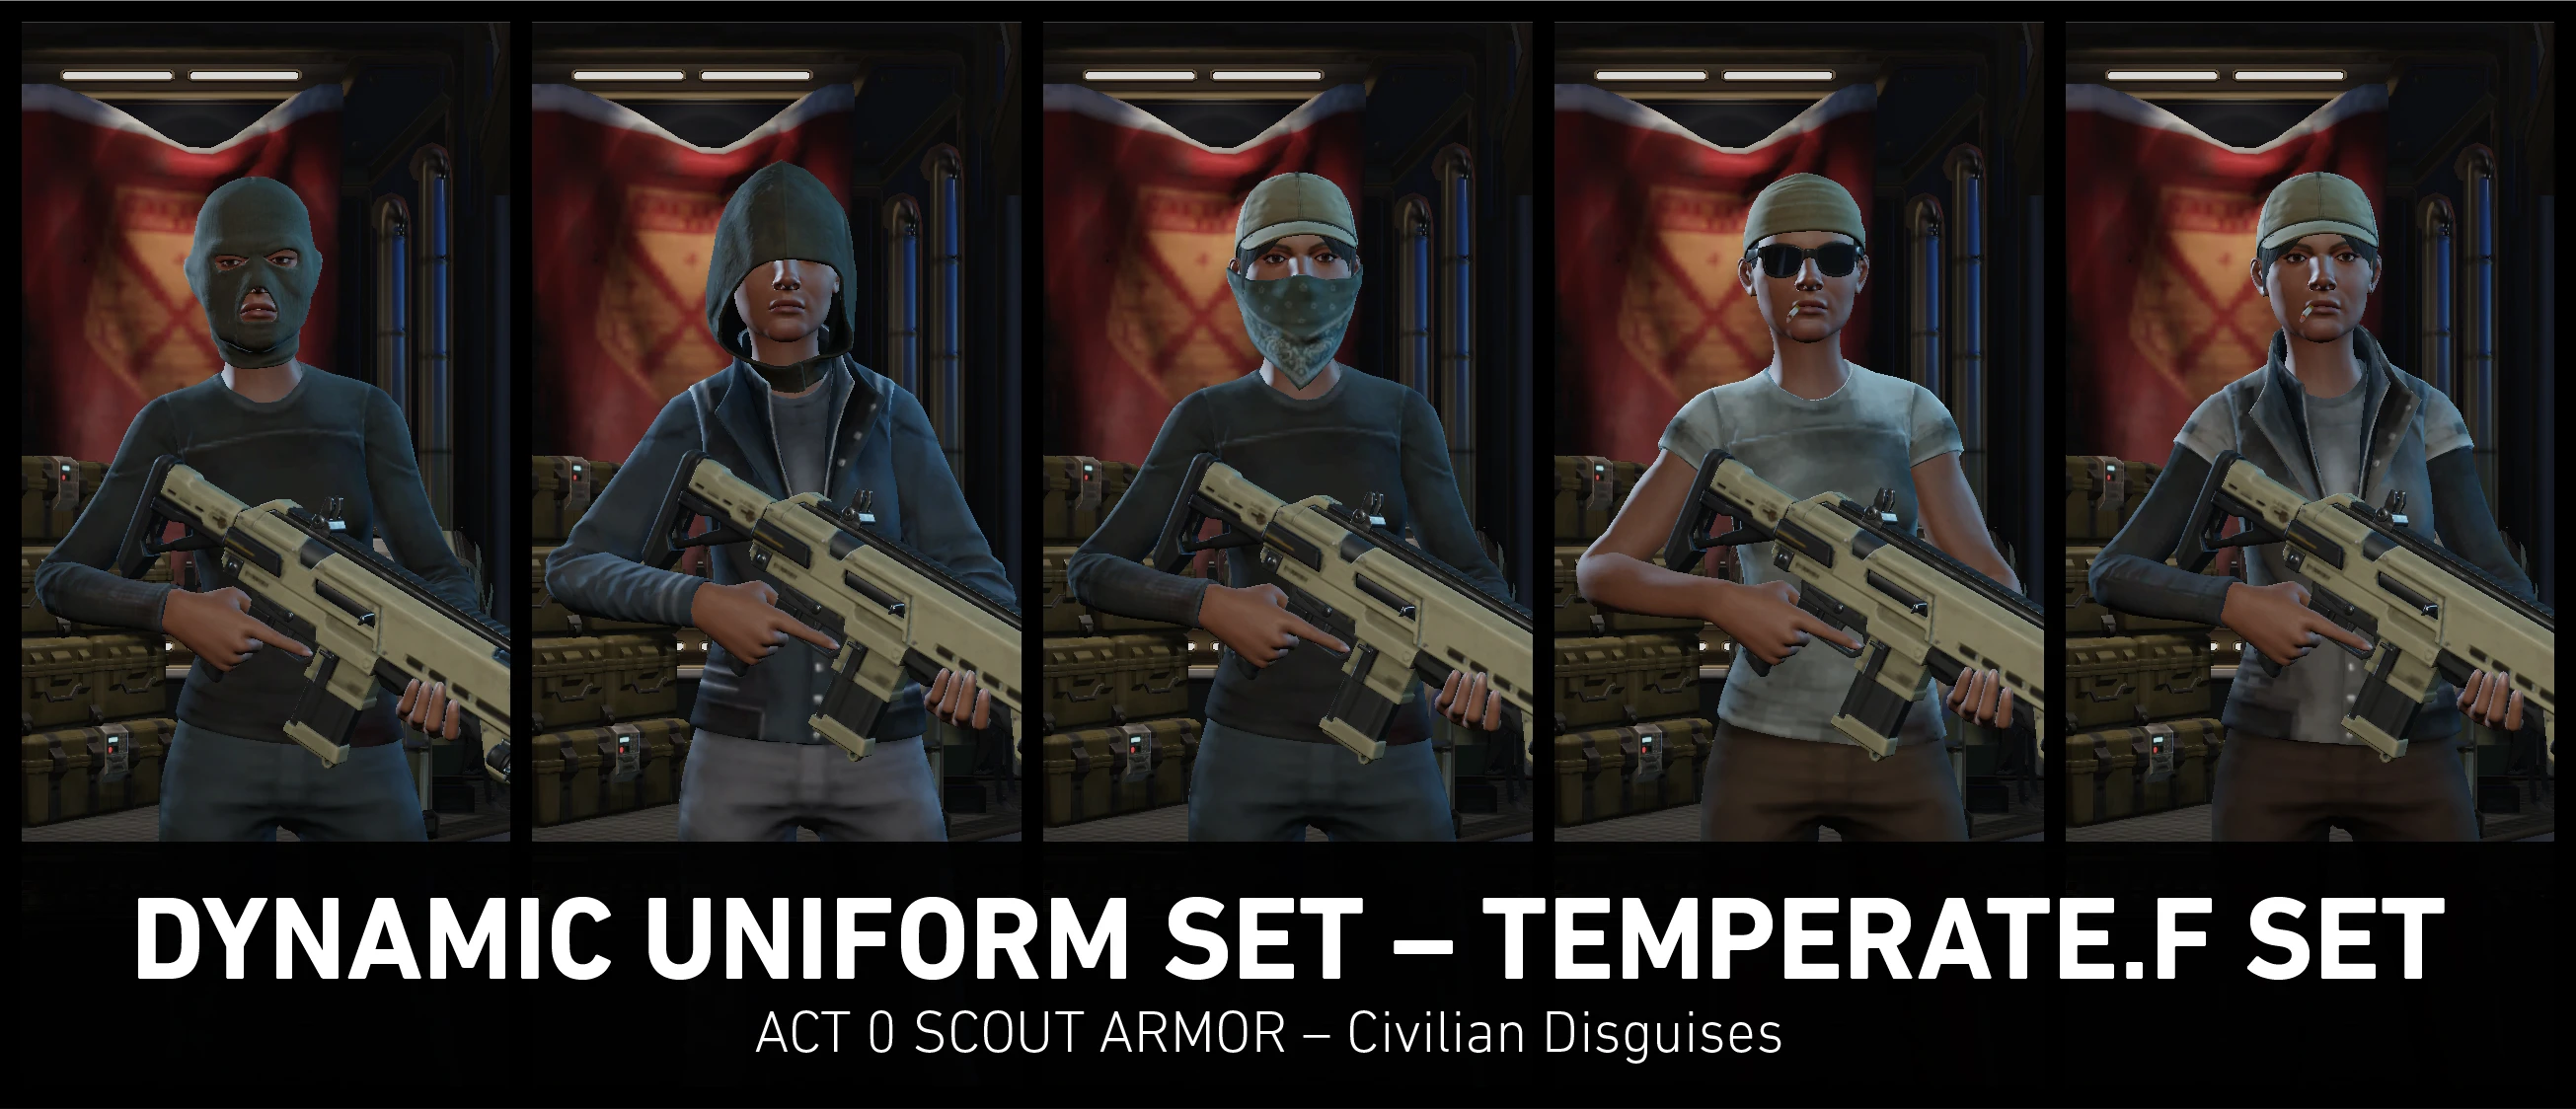Click the black sunglasses
Viewport: 2576px width, 1109px height.
click(1806, 262)
